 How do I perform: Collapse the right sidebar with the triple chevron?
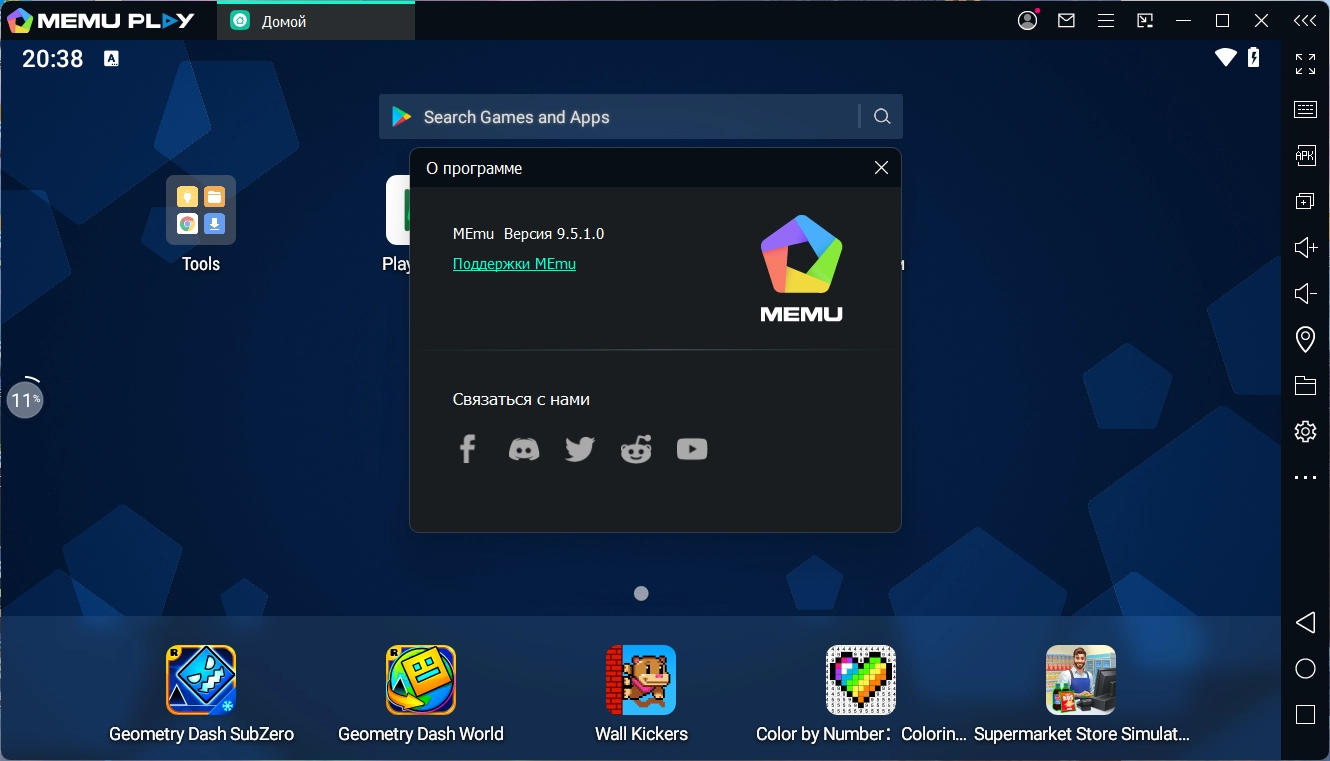click(x=1305, y=20)
